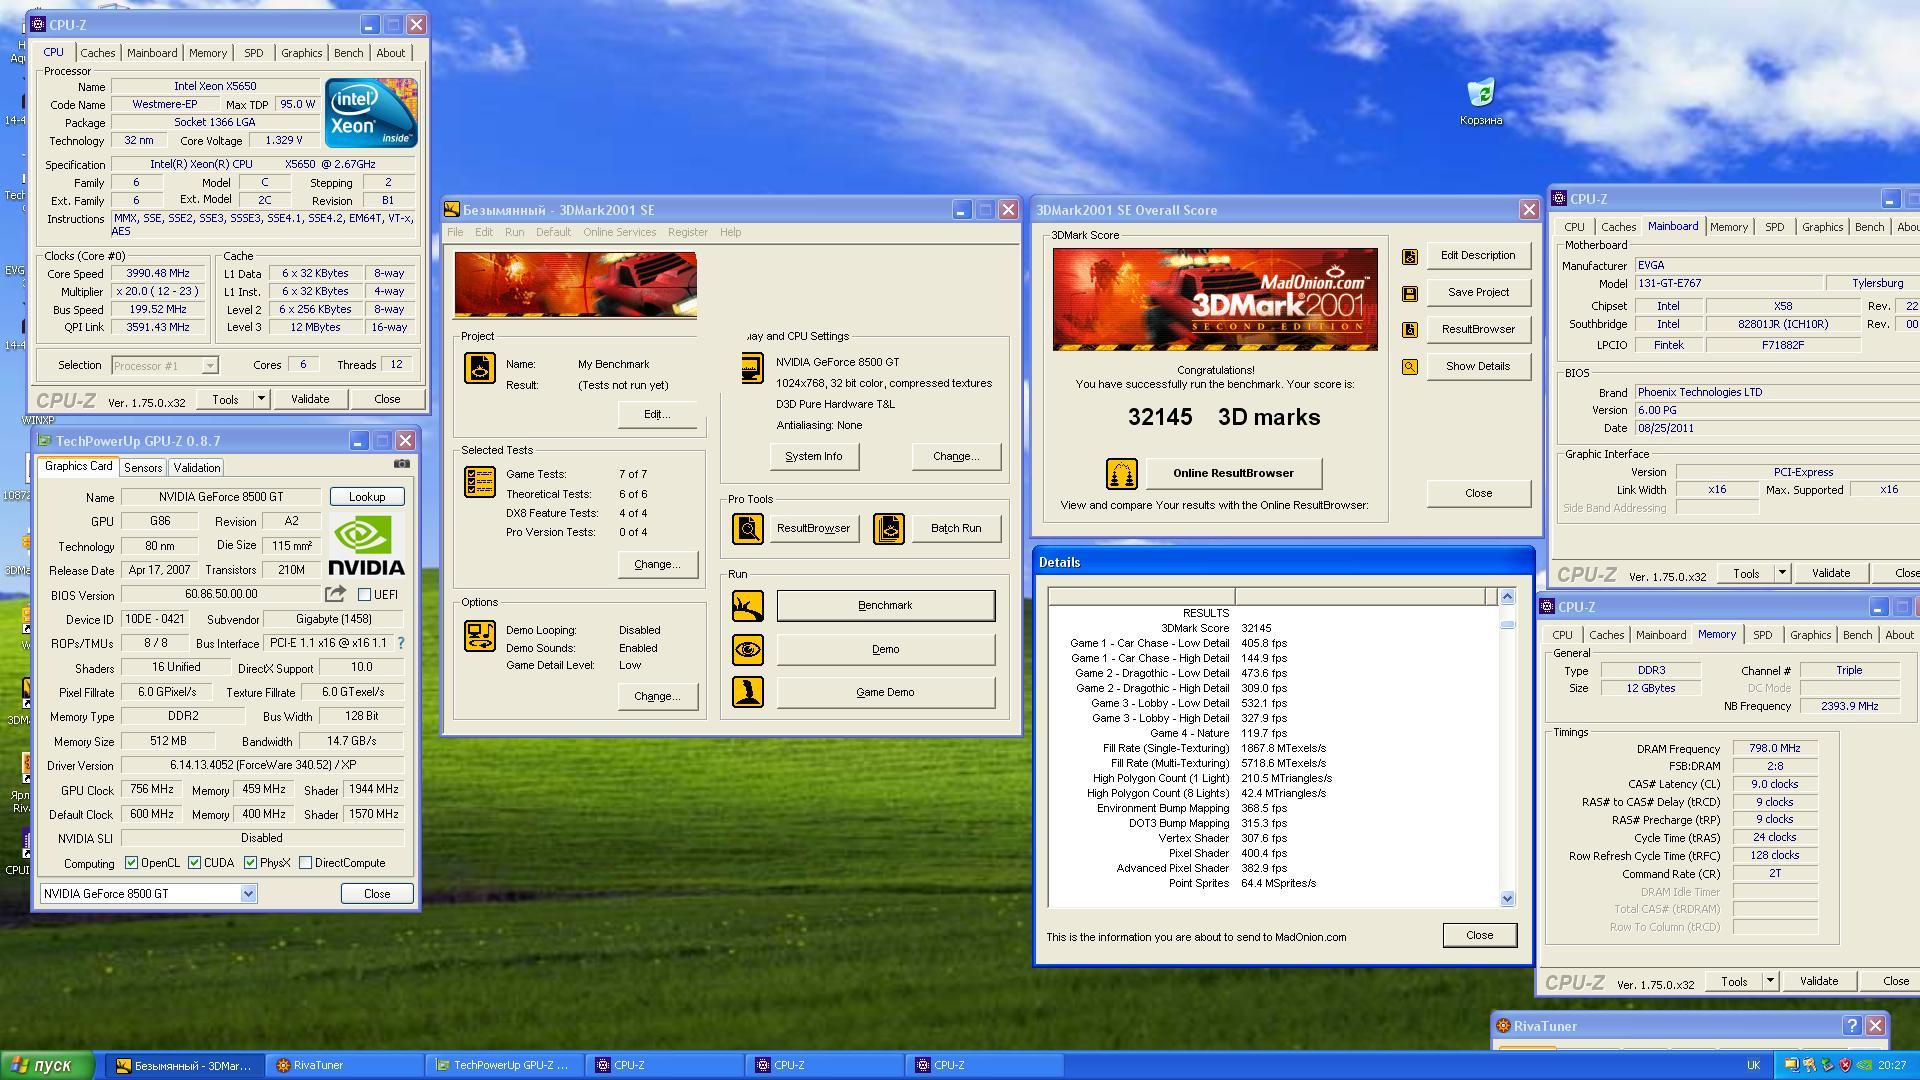Viewport: 1920px width, 1080px height.
Task: Open the SPD tab in CPU-Z Memory window
Action: pyautogui.click(x=1763, y=635)
